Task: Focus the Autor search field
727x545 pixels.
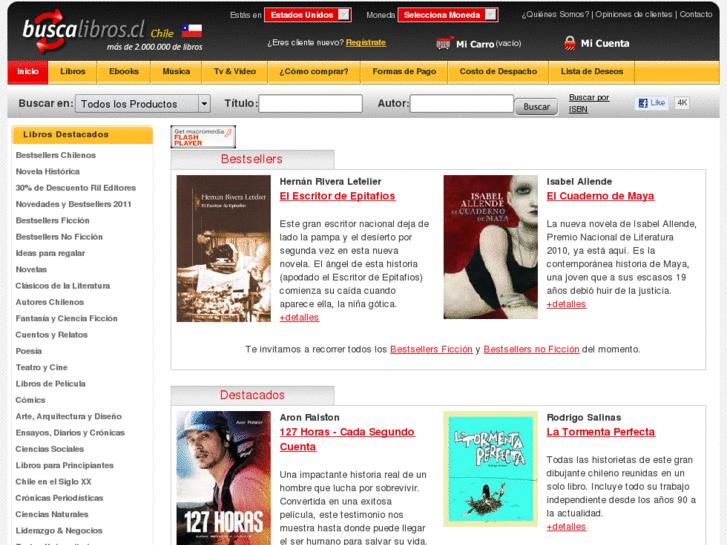Action: [462, 103]
